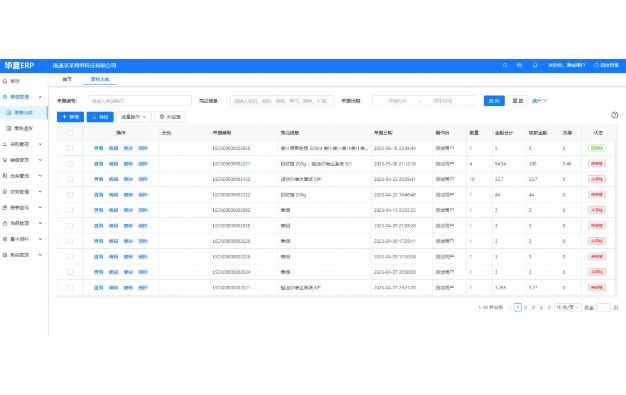Screen dimensions: 626x395
Task: Click the 采购管理 sidebar icon
Action: pos(5,144)
